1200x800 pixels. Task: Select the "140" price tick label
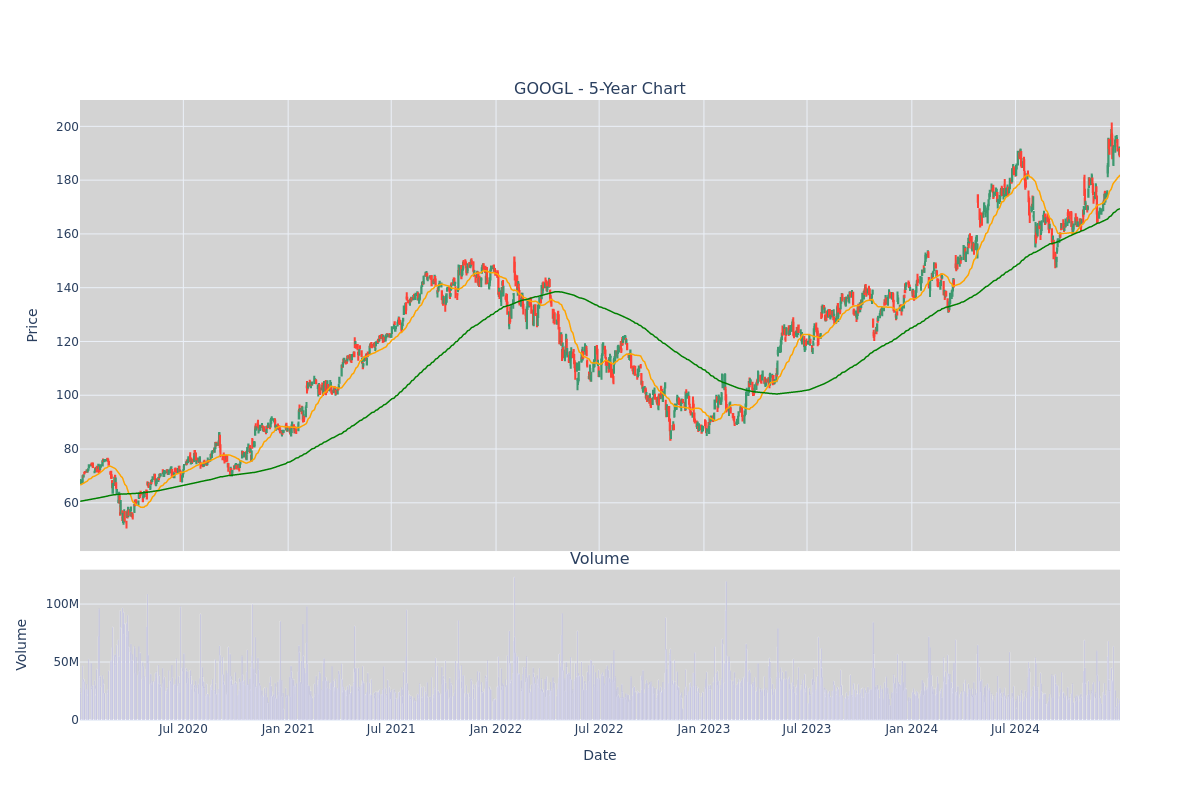pos(67,288)
